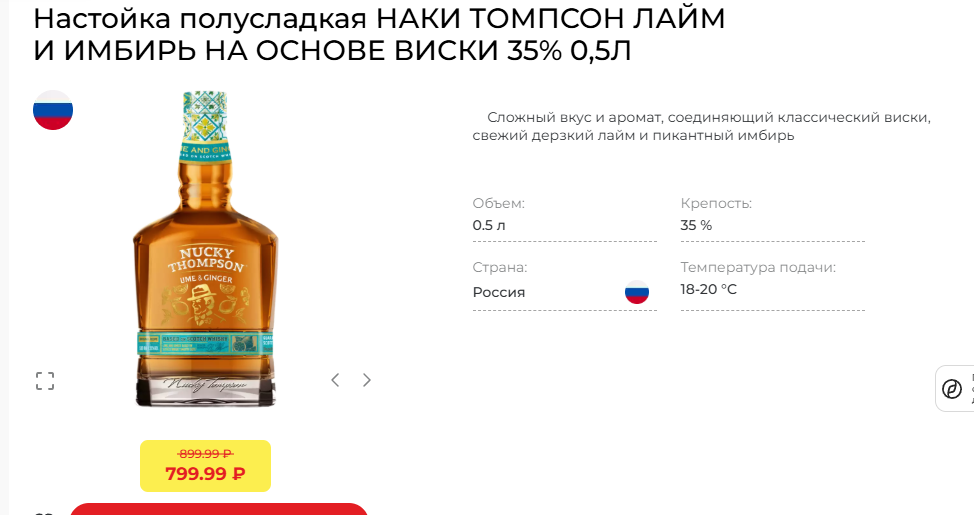Advance to the next product photo

pyautogui.click(x=366, y=380)
